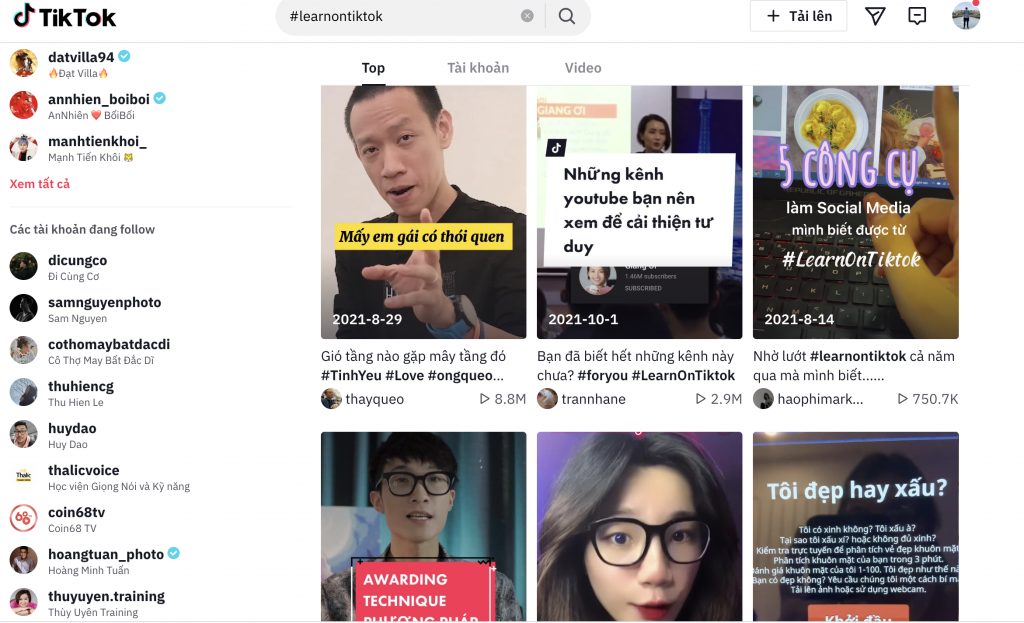Screen dimensions: 1024x623
Task: Open thalicvoice avatar
Action: (24, 476)
